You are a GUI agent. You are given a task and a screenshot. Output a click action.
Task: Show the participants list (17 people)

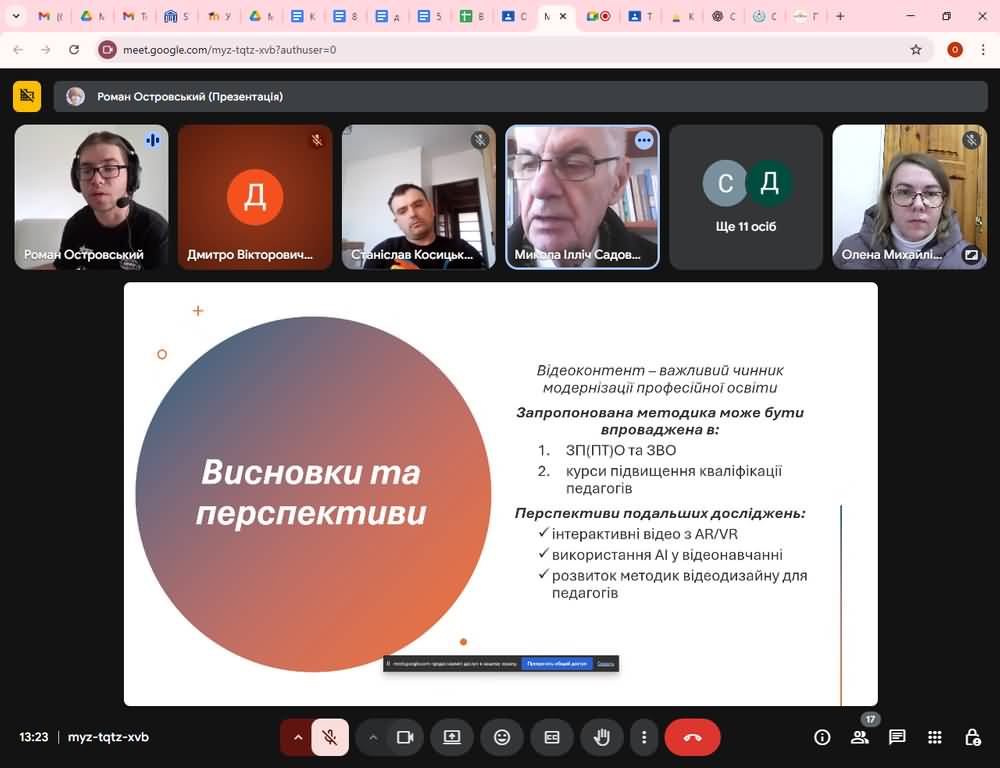tap(859, 737)
